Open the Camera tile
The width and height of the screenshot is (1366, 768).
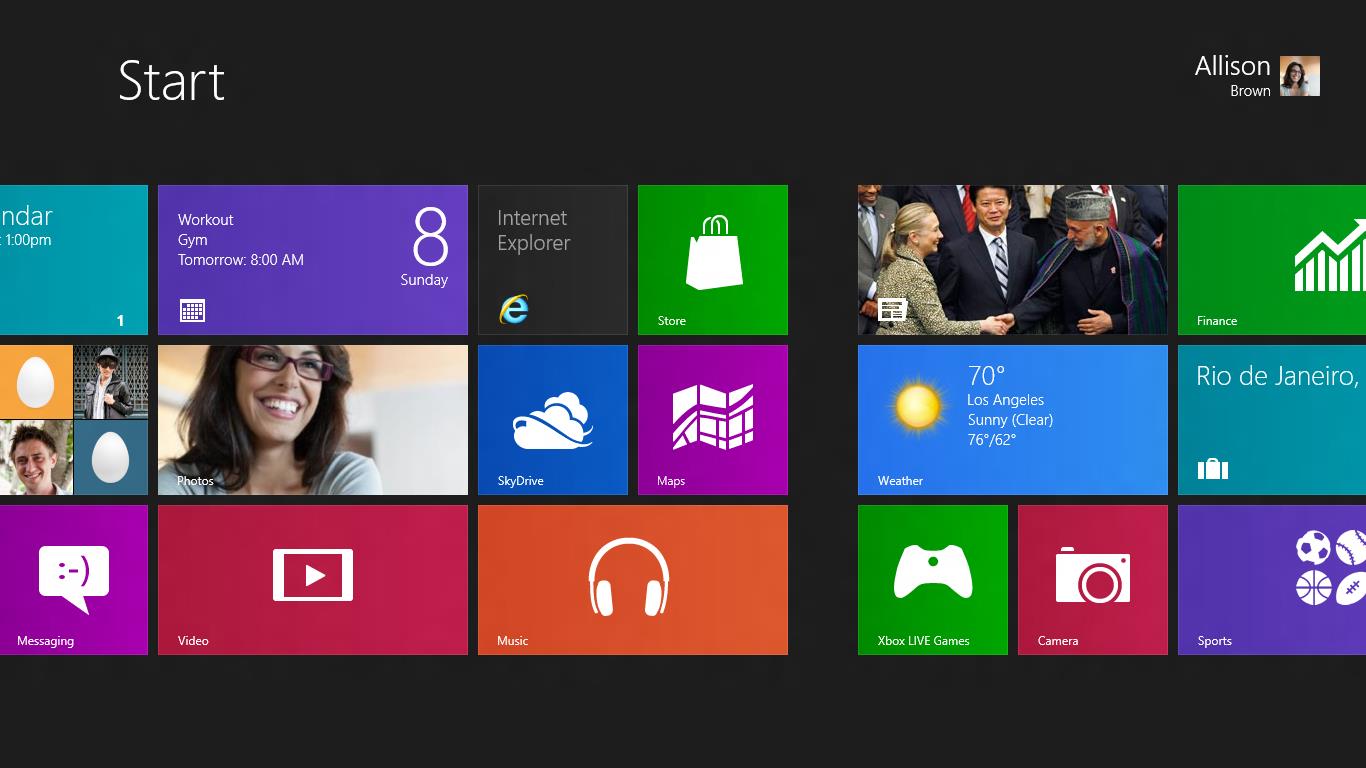(x=1093, y=580)
